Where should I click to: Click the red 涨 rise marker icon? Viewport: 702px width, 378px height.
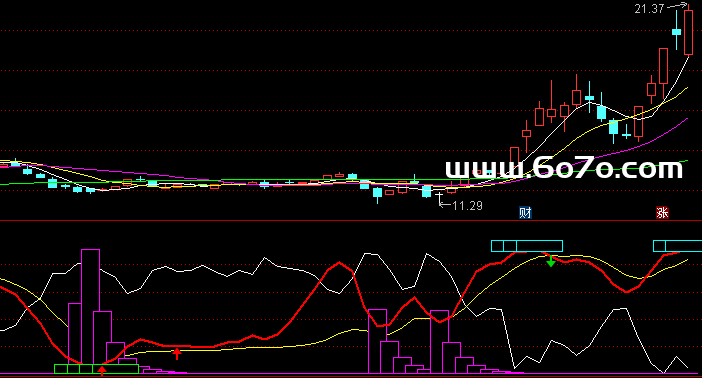662,213
